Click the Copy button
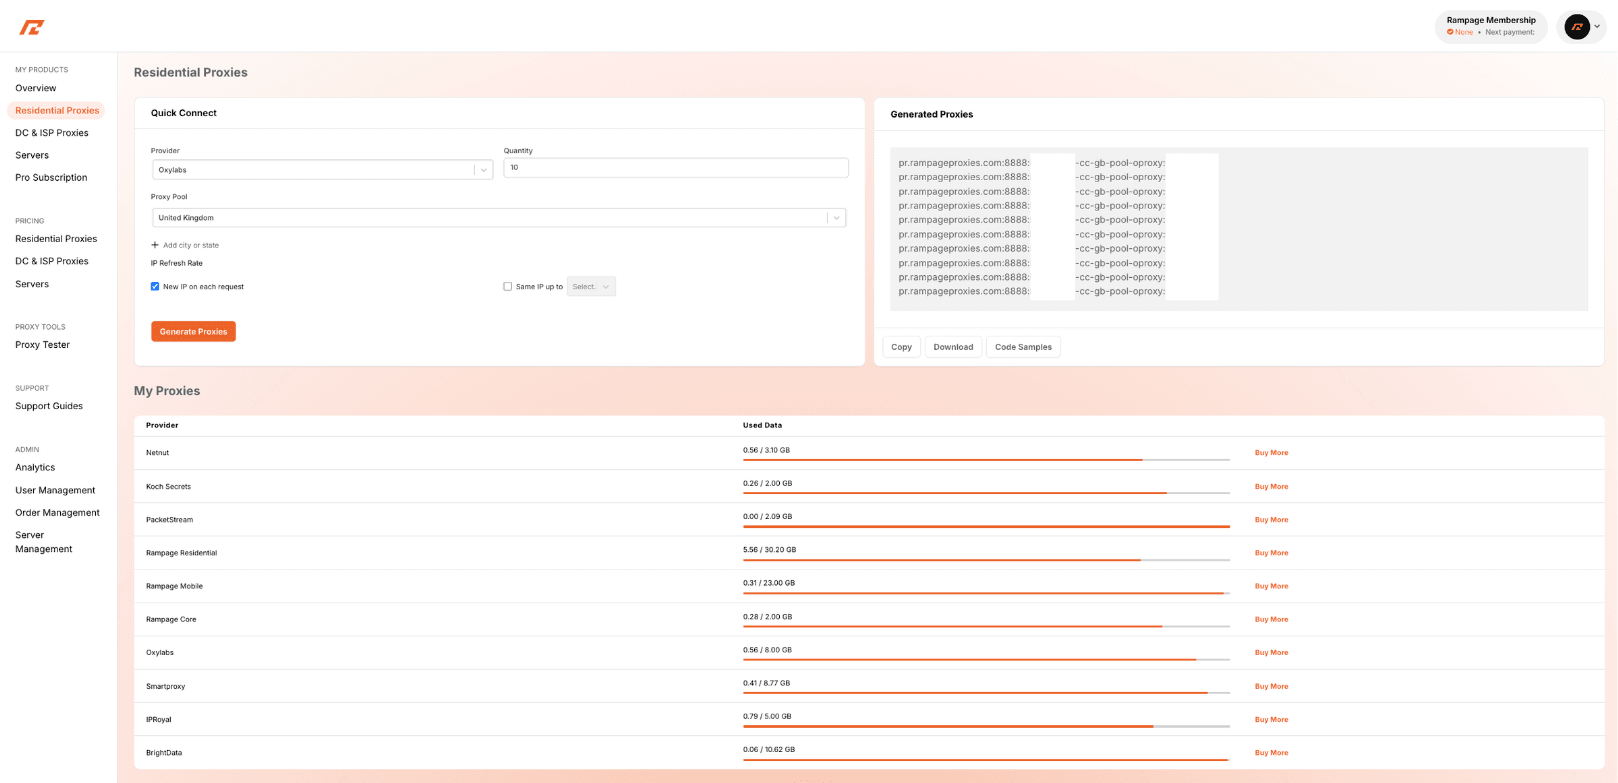Image resolution: width=1618 pixels, height=783 pixels. pos(901,347)
